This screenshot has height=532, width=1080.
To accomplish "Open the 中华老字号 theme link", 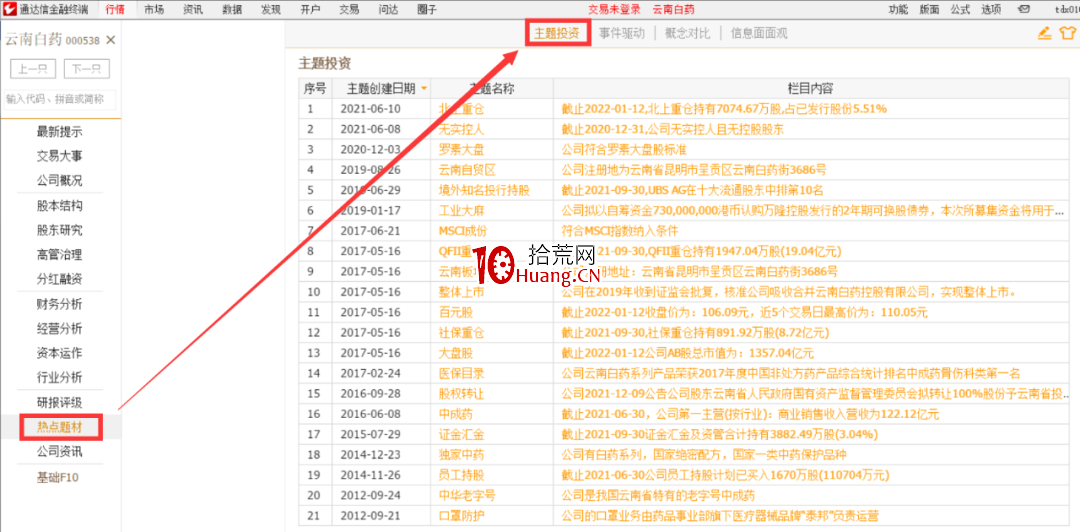I will (466, 495).
